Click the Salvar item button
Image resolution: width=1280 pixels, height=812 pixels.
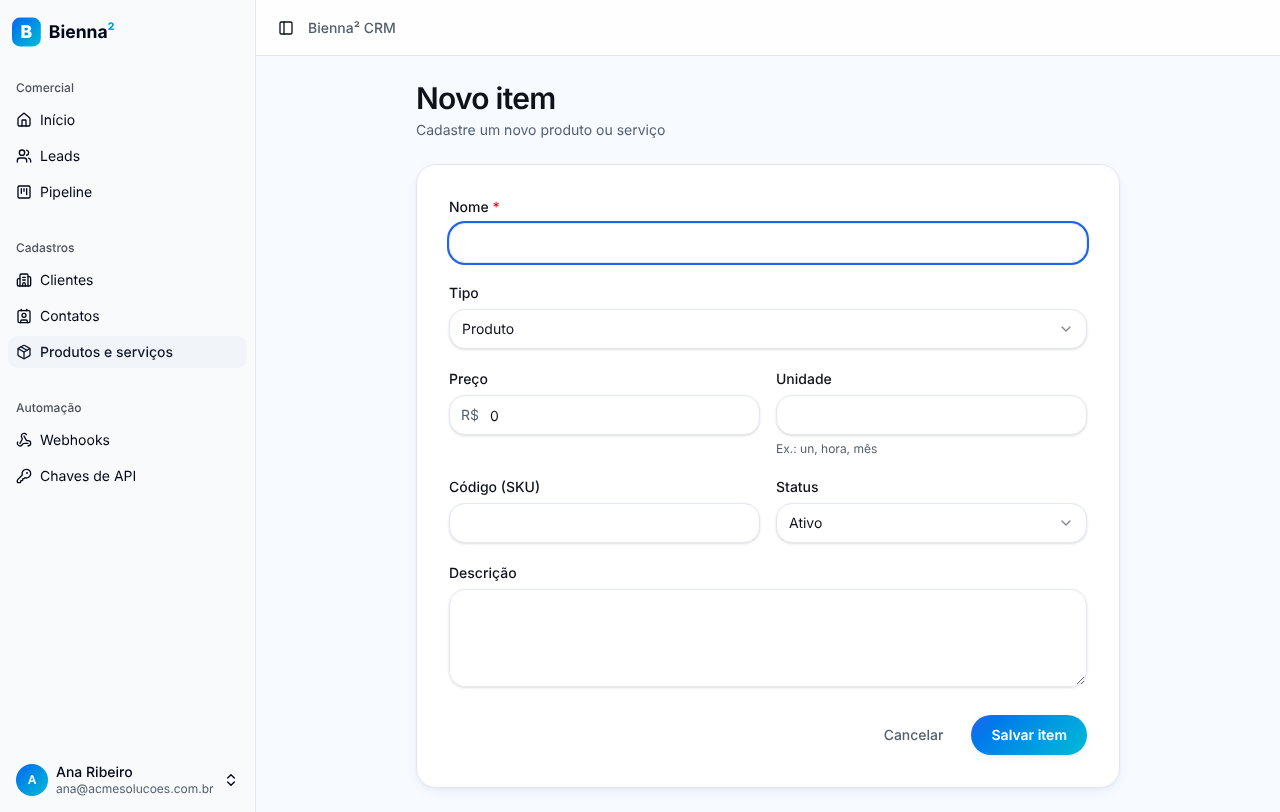(1029, 735)
